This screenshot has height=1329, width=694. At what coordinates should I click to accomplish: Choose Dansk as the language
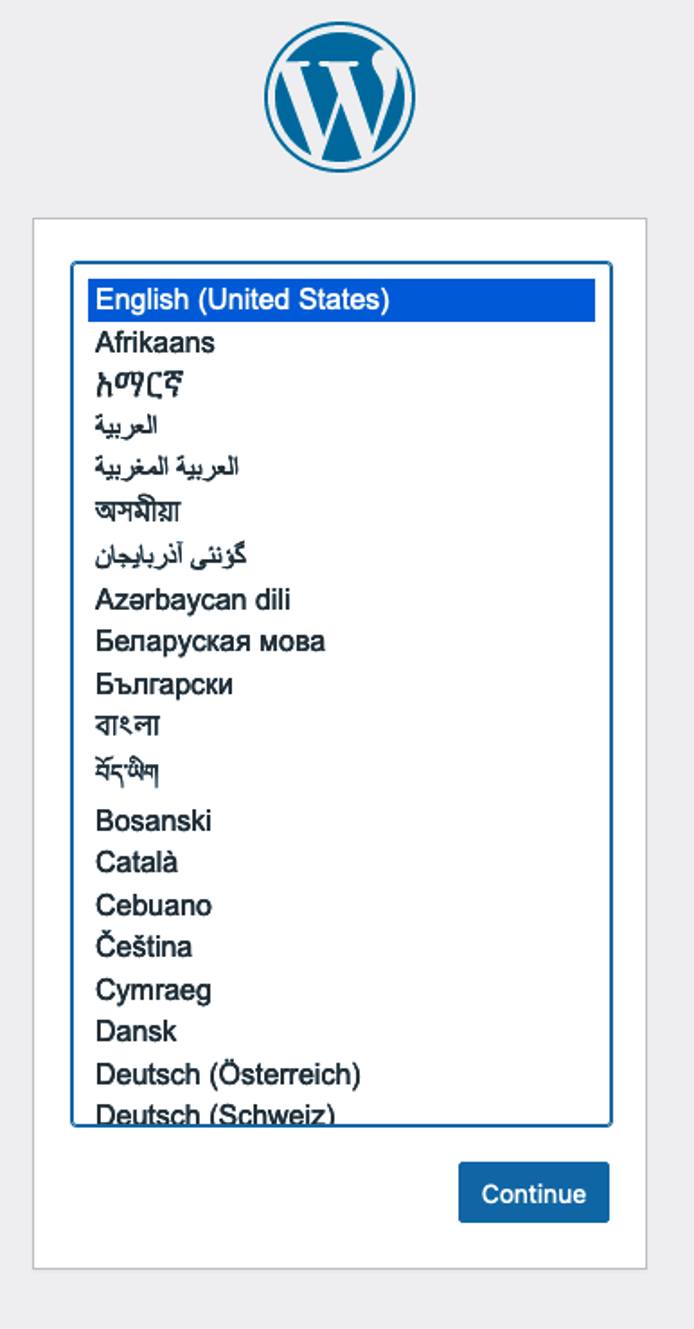(135, 1031)
